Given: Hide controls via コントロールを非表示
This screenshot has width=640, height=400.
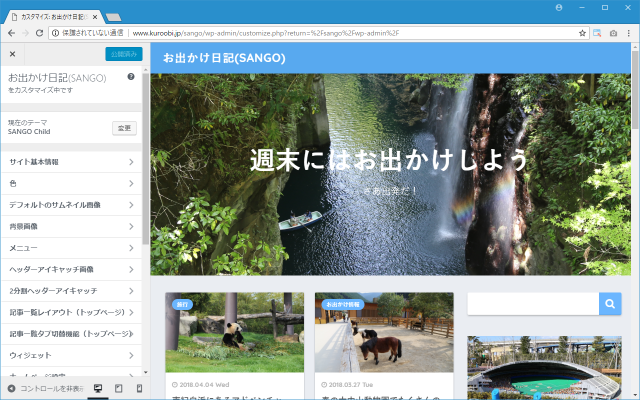Looking at the screenshot, I should coord(45,389).
